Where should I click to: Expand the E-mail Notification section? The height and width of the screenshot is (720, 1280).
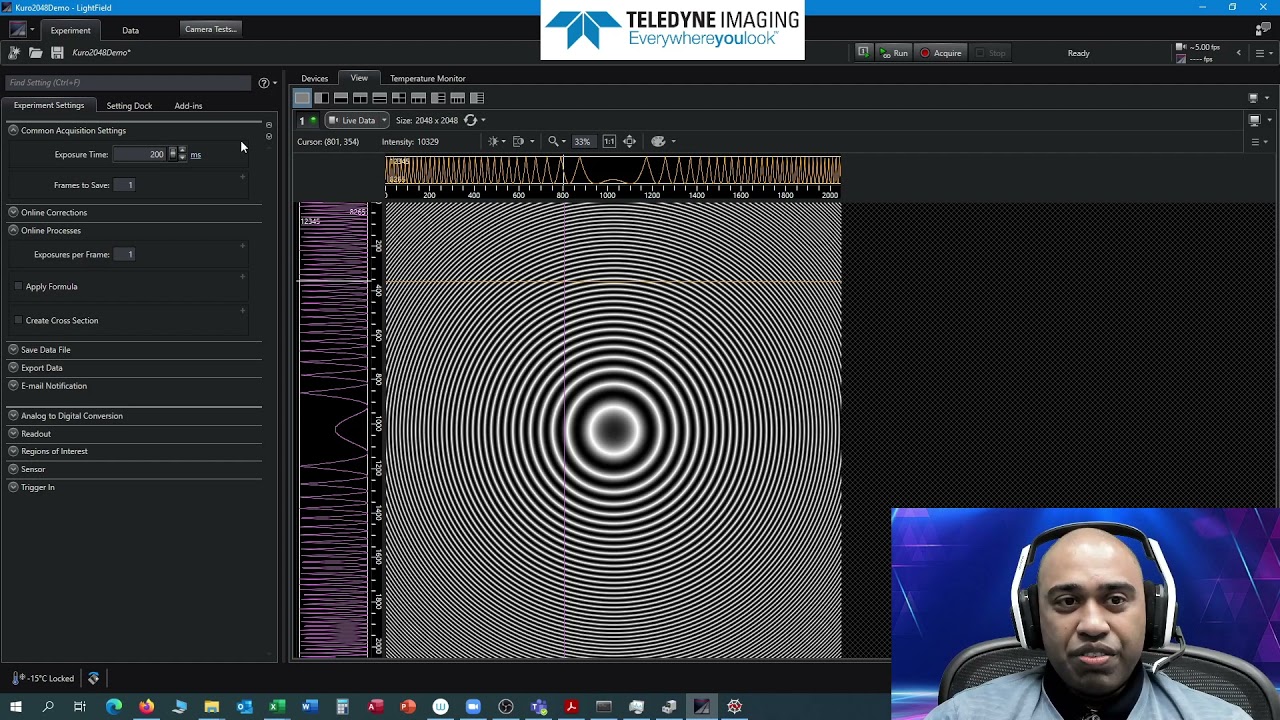(x=13, y=386)
